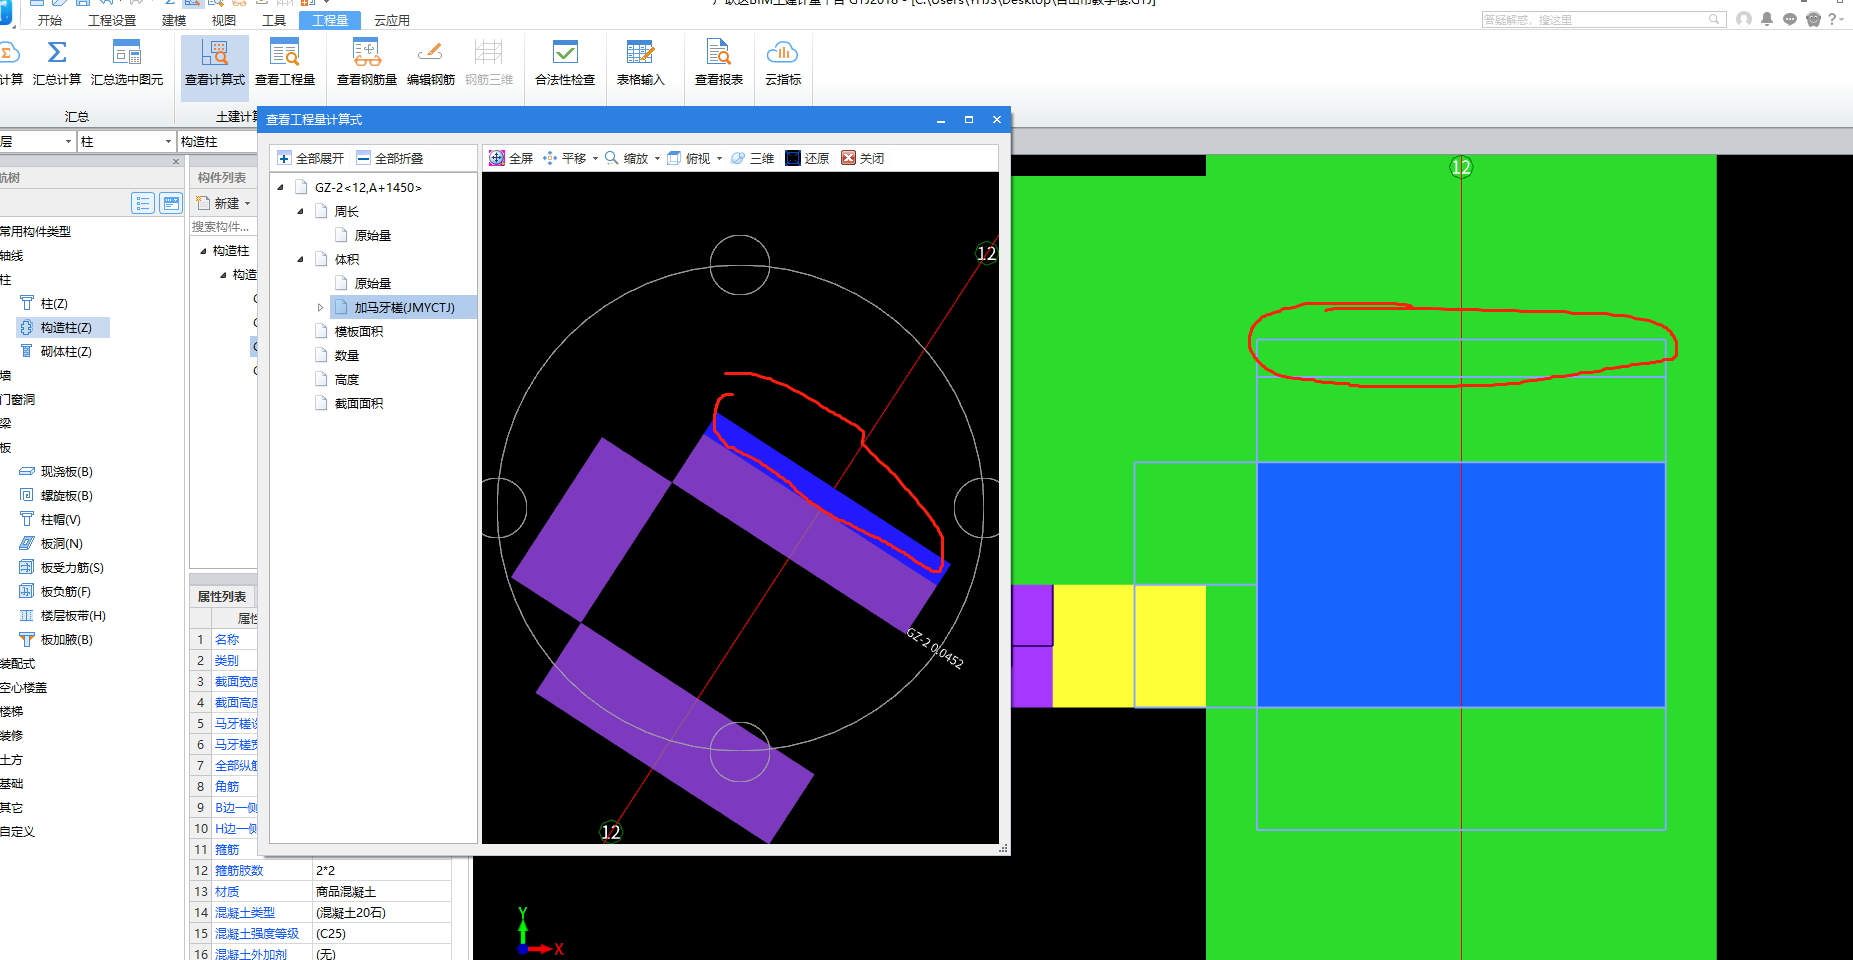Click the 材质 value 商品混凝土
Image resolution: width=1853 pixels, height=960 pixels.
tap(346, 891)
